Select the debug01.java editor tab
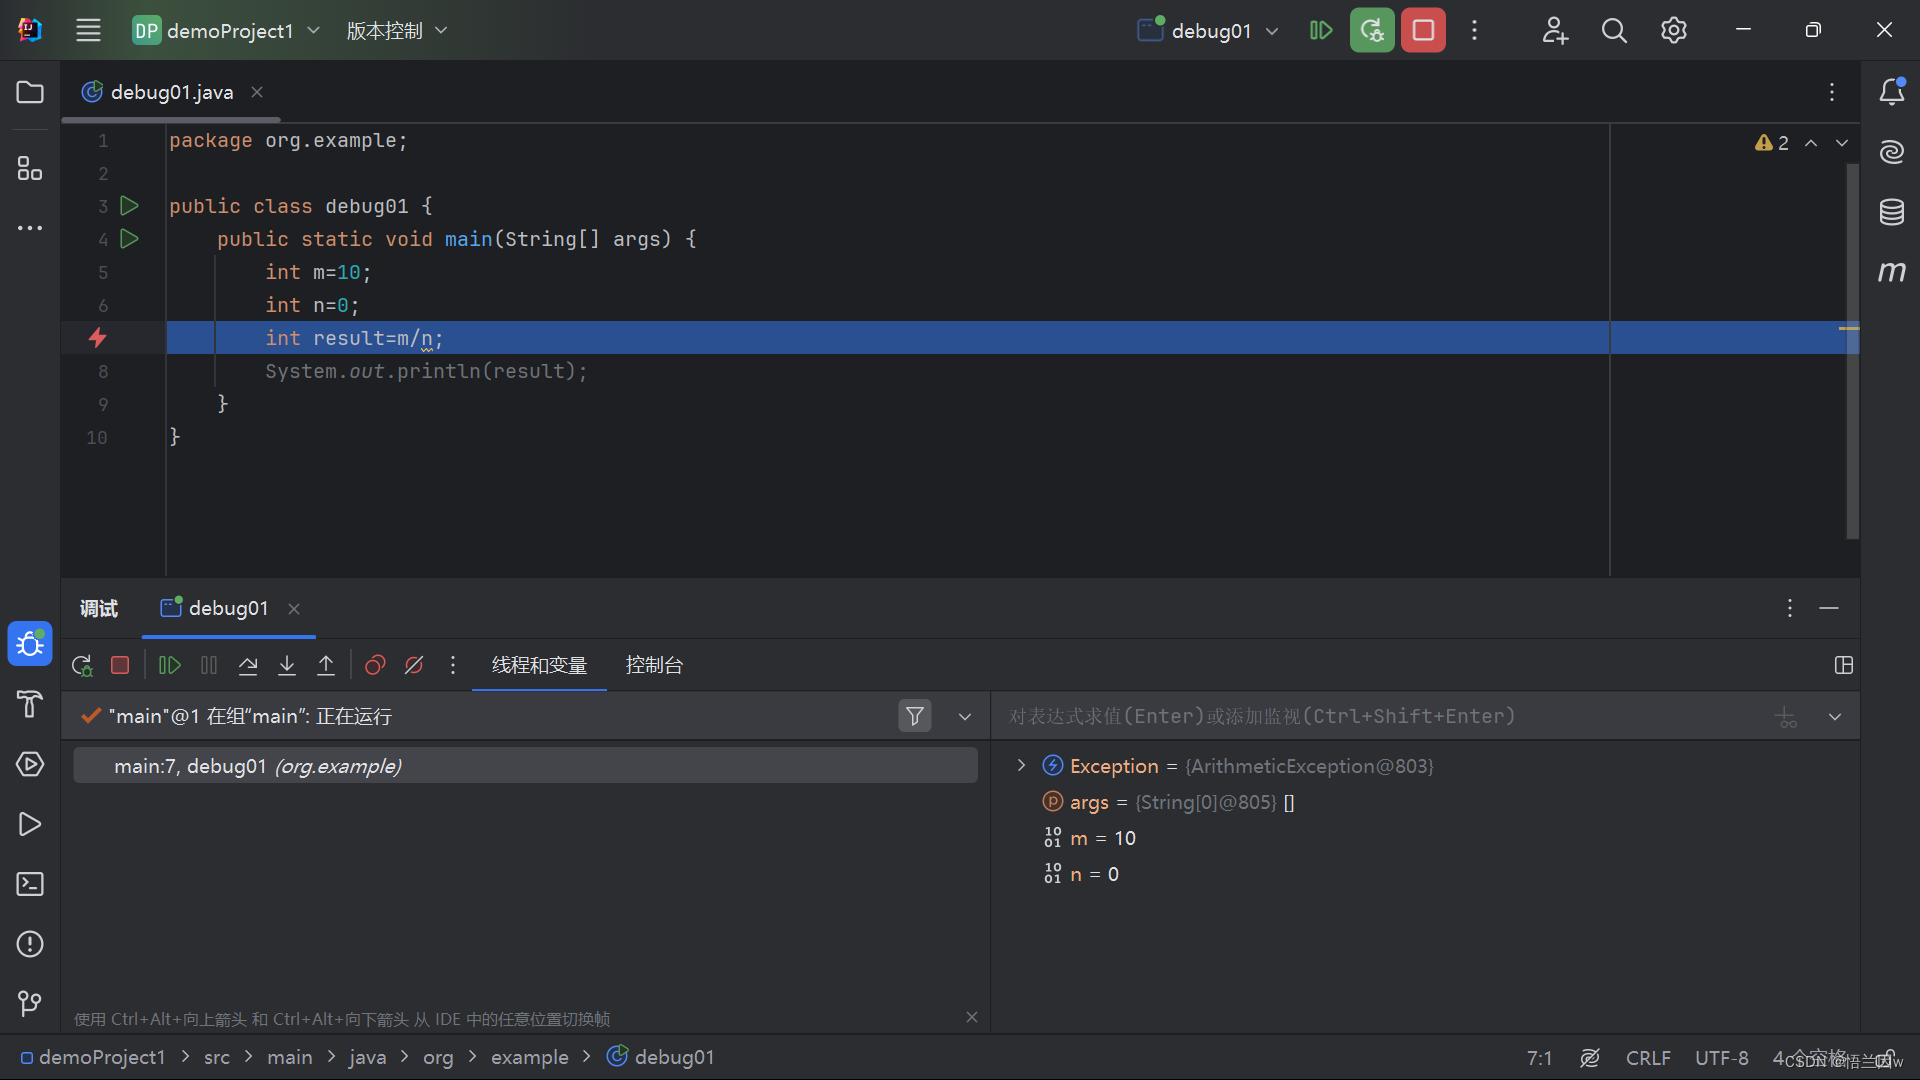 pos(171,92)
